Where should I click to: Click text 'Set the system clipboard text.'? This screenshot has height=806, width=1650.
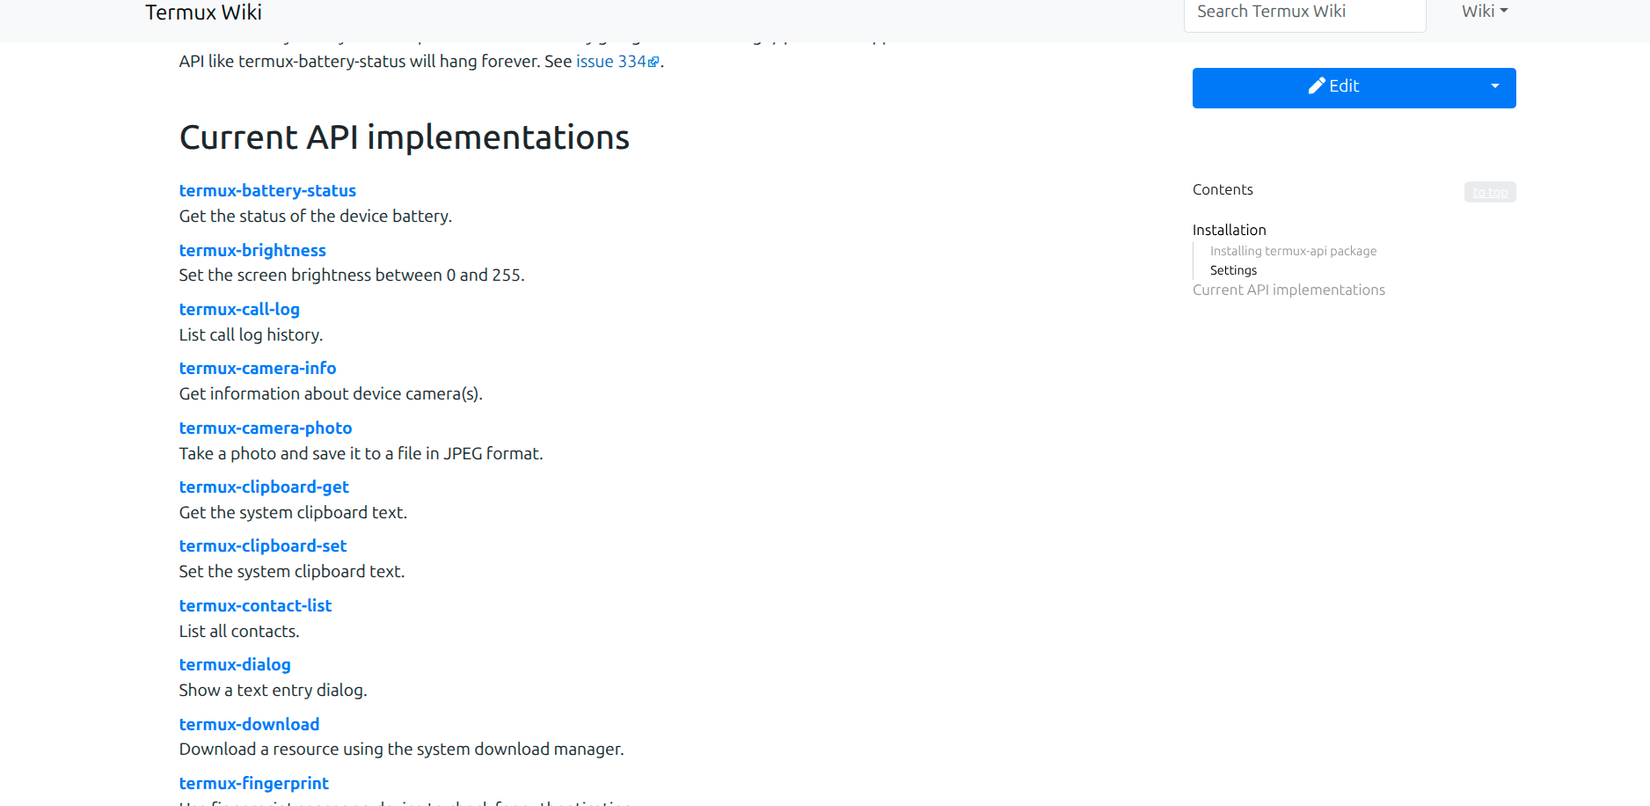click(x=291, y=571)
